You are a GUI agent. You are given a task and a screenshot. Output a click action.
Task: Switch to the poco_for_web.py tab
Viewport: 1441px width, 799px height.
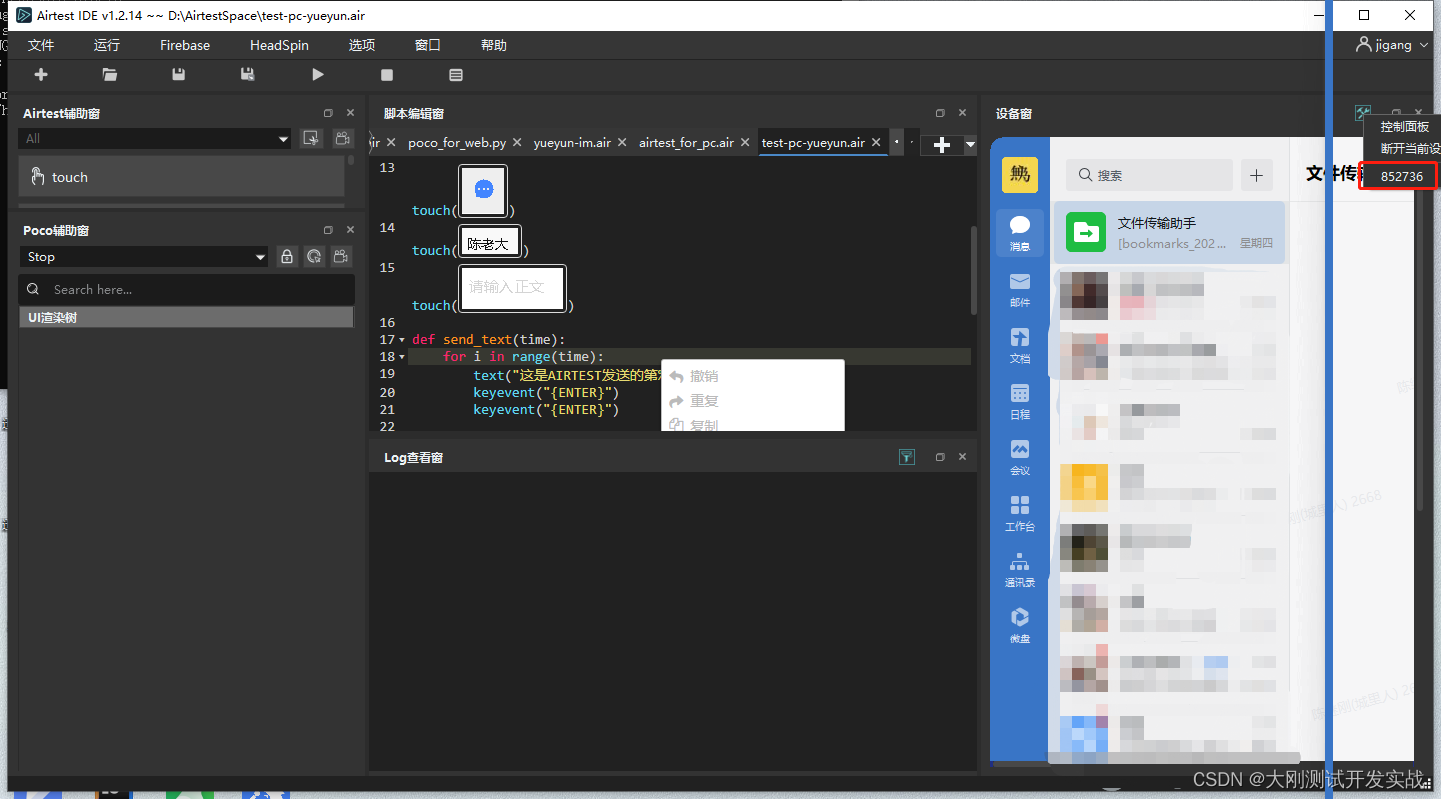[457, 143]
